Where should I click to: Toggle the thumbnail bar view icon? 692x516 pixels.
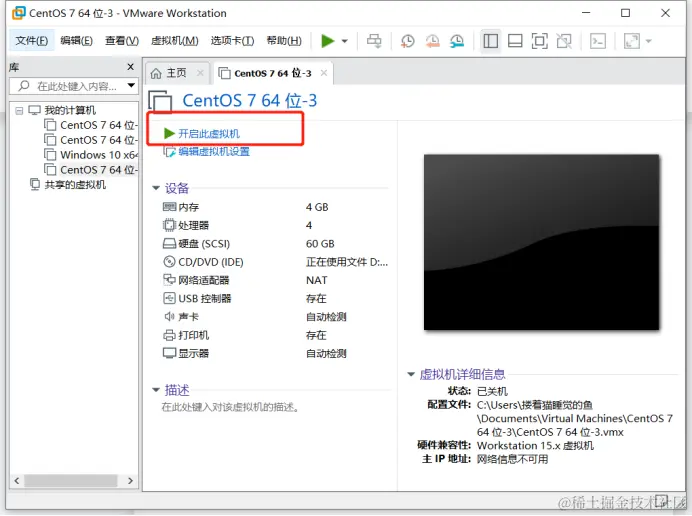click(x=515, y=41)
